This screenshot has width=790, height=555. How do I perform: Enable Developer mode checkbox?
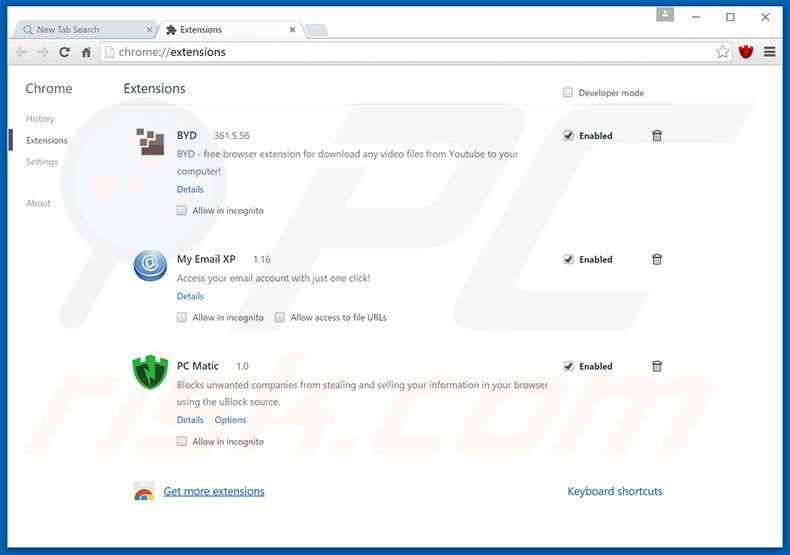coord(568,93)
